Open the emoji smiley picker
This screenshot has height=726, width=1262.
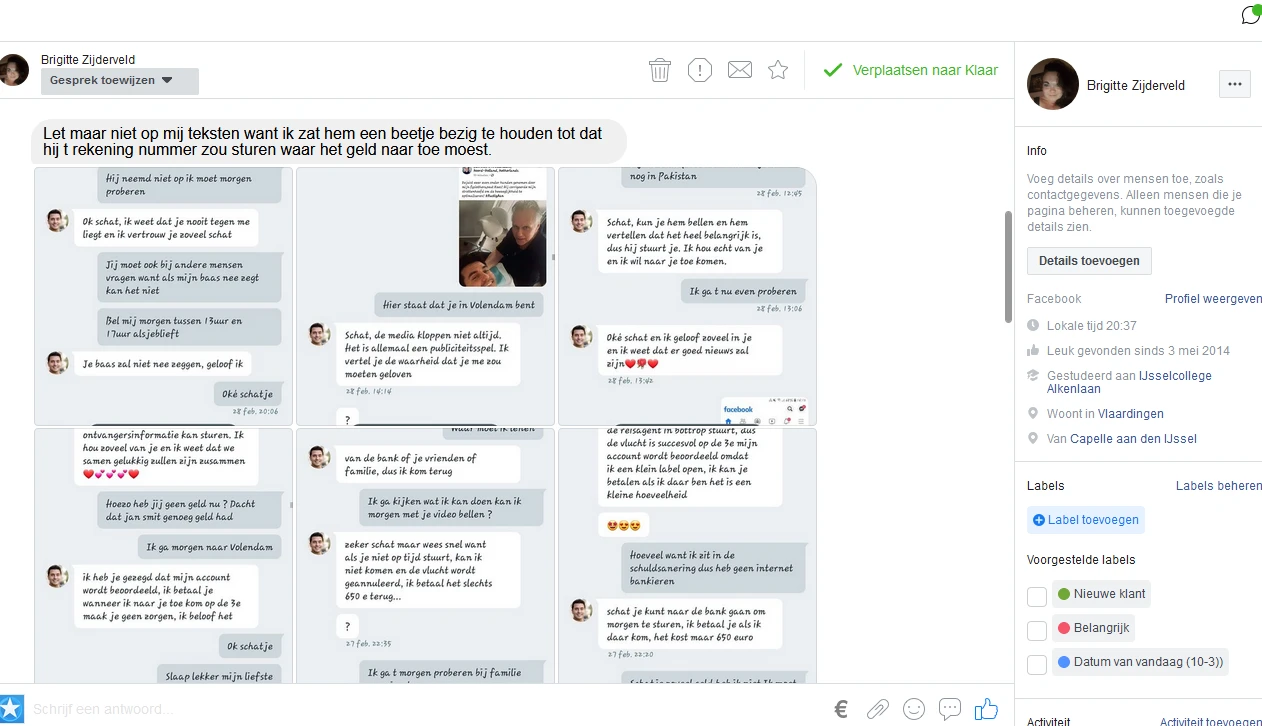913,709
